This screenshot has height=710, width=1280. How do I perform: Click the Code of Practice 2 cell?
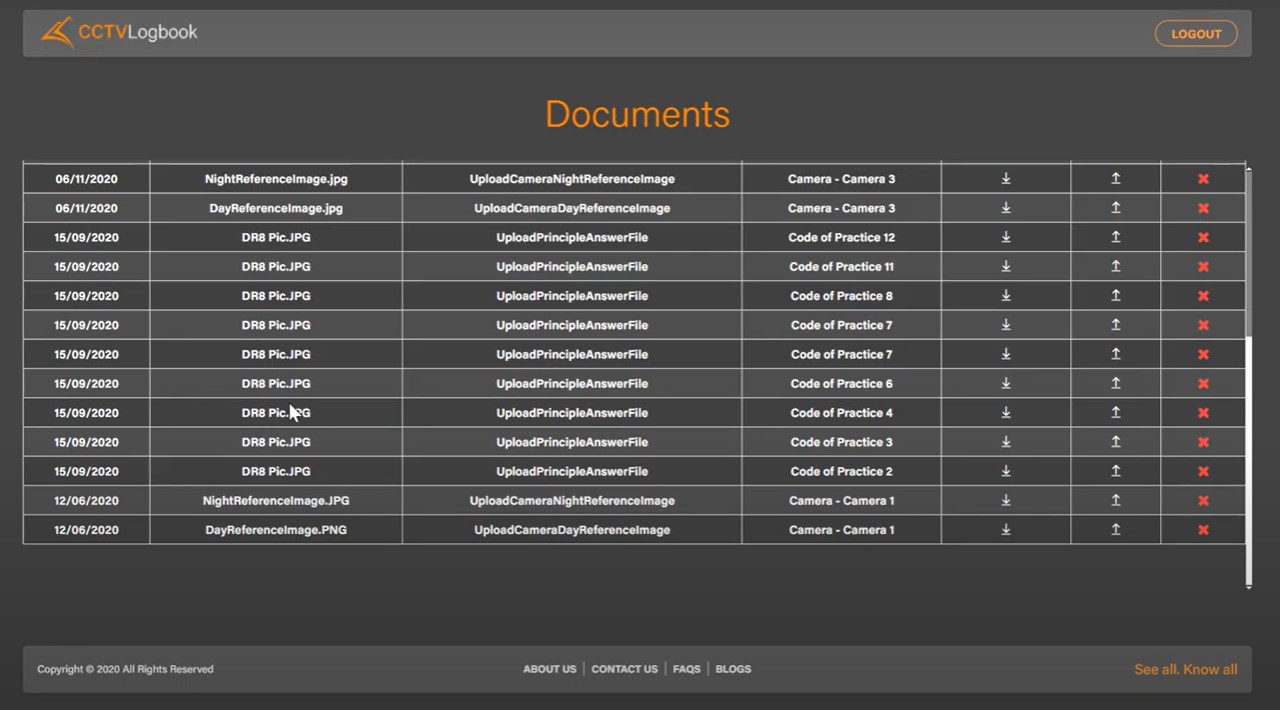[842, 471]
